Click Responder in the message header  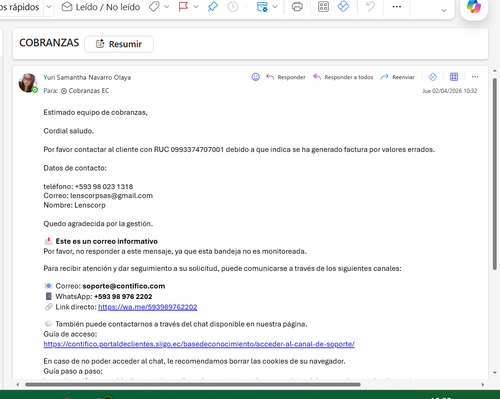pyautogui.click(x=286, y=77)
